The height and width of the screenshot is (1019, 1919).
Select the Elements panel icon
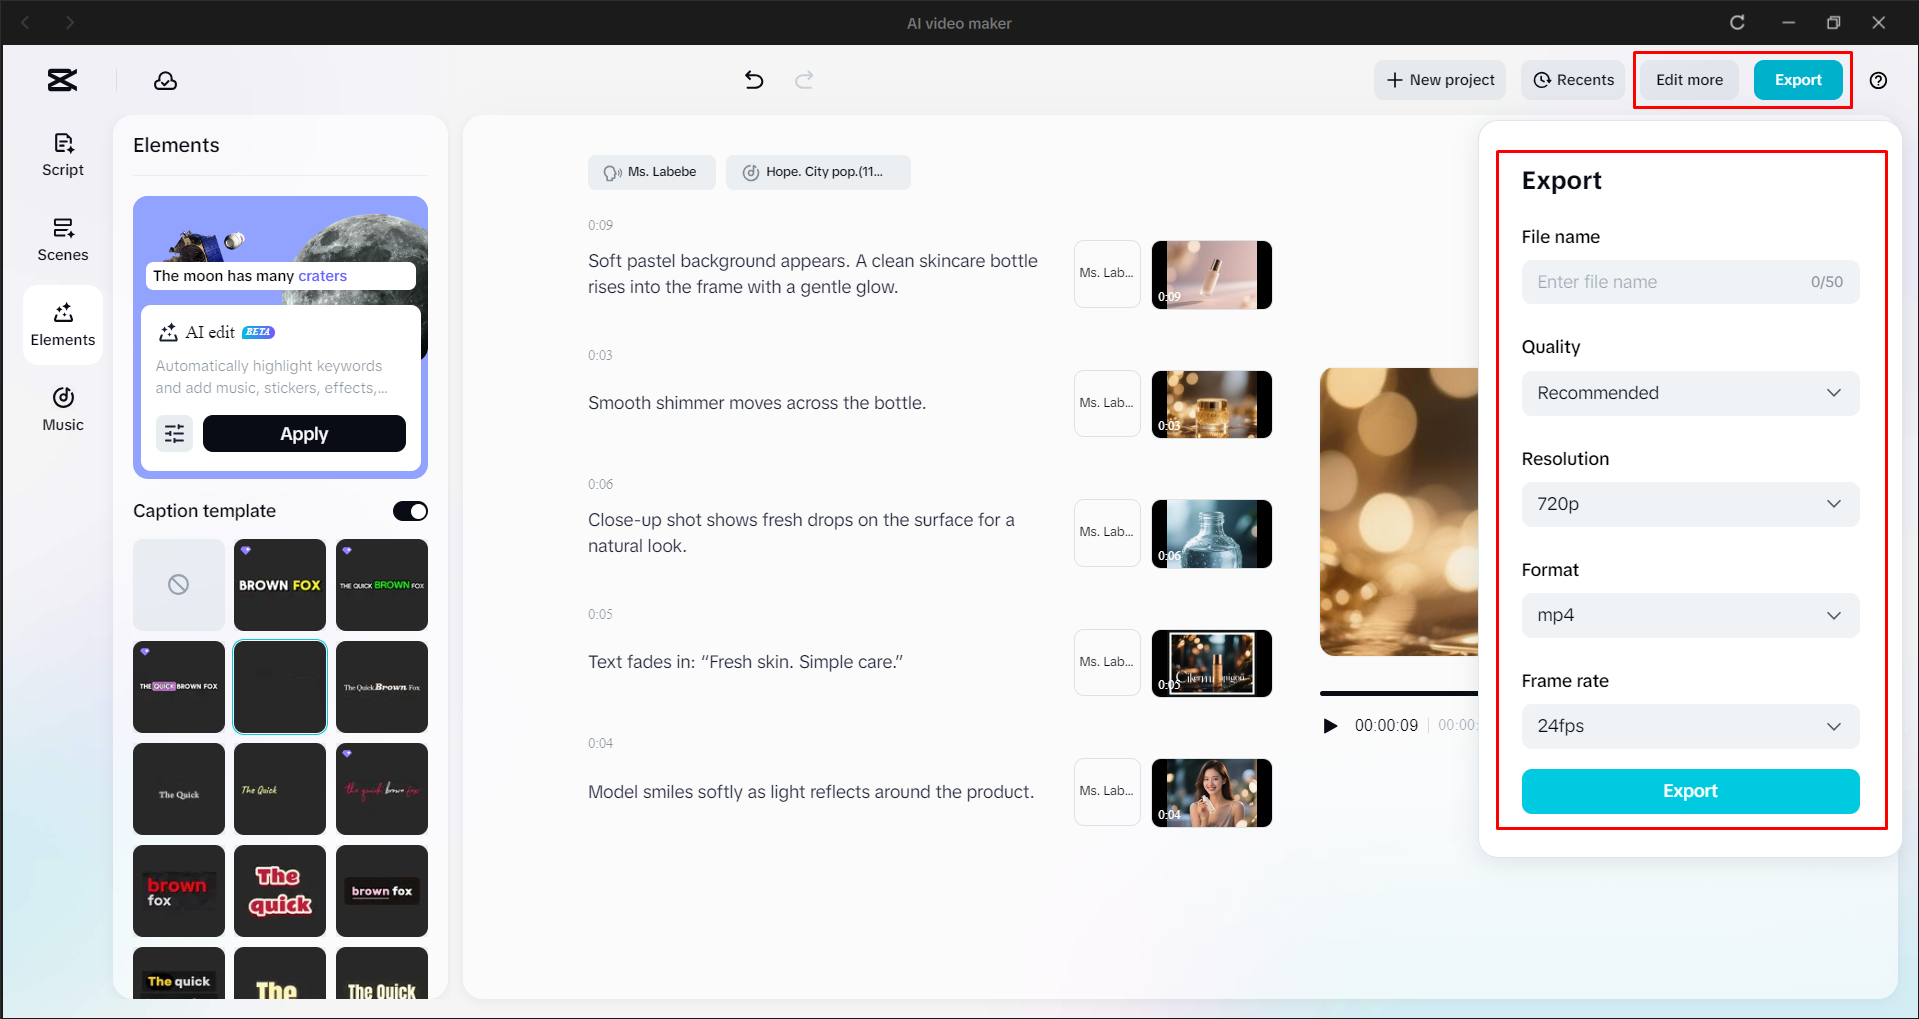pos(62,323)
